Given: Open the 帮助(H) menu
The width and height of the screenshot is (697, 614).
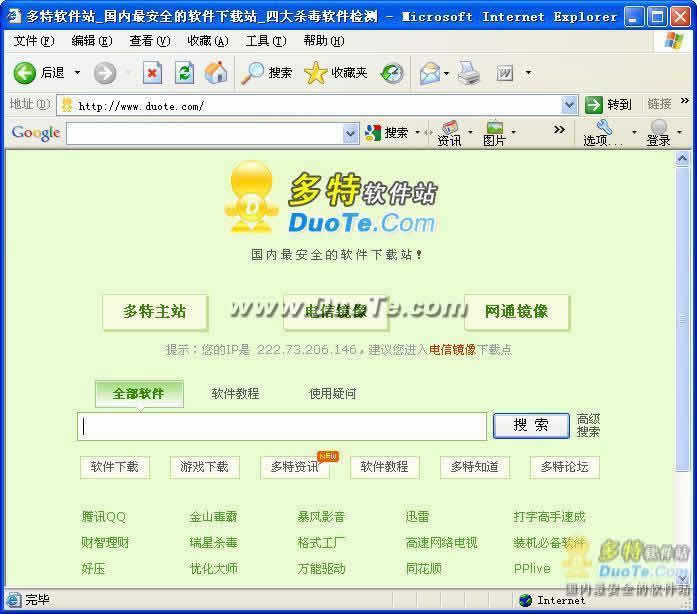Looking at the screenshot, I should click(x=324, y=41).
